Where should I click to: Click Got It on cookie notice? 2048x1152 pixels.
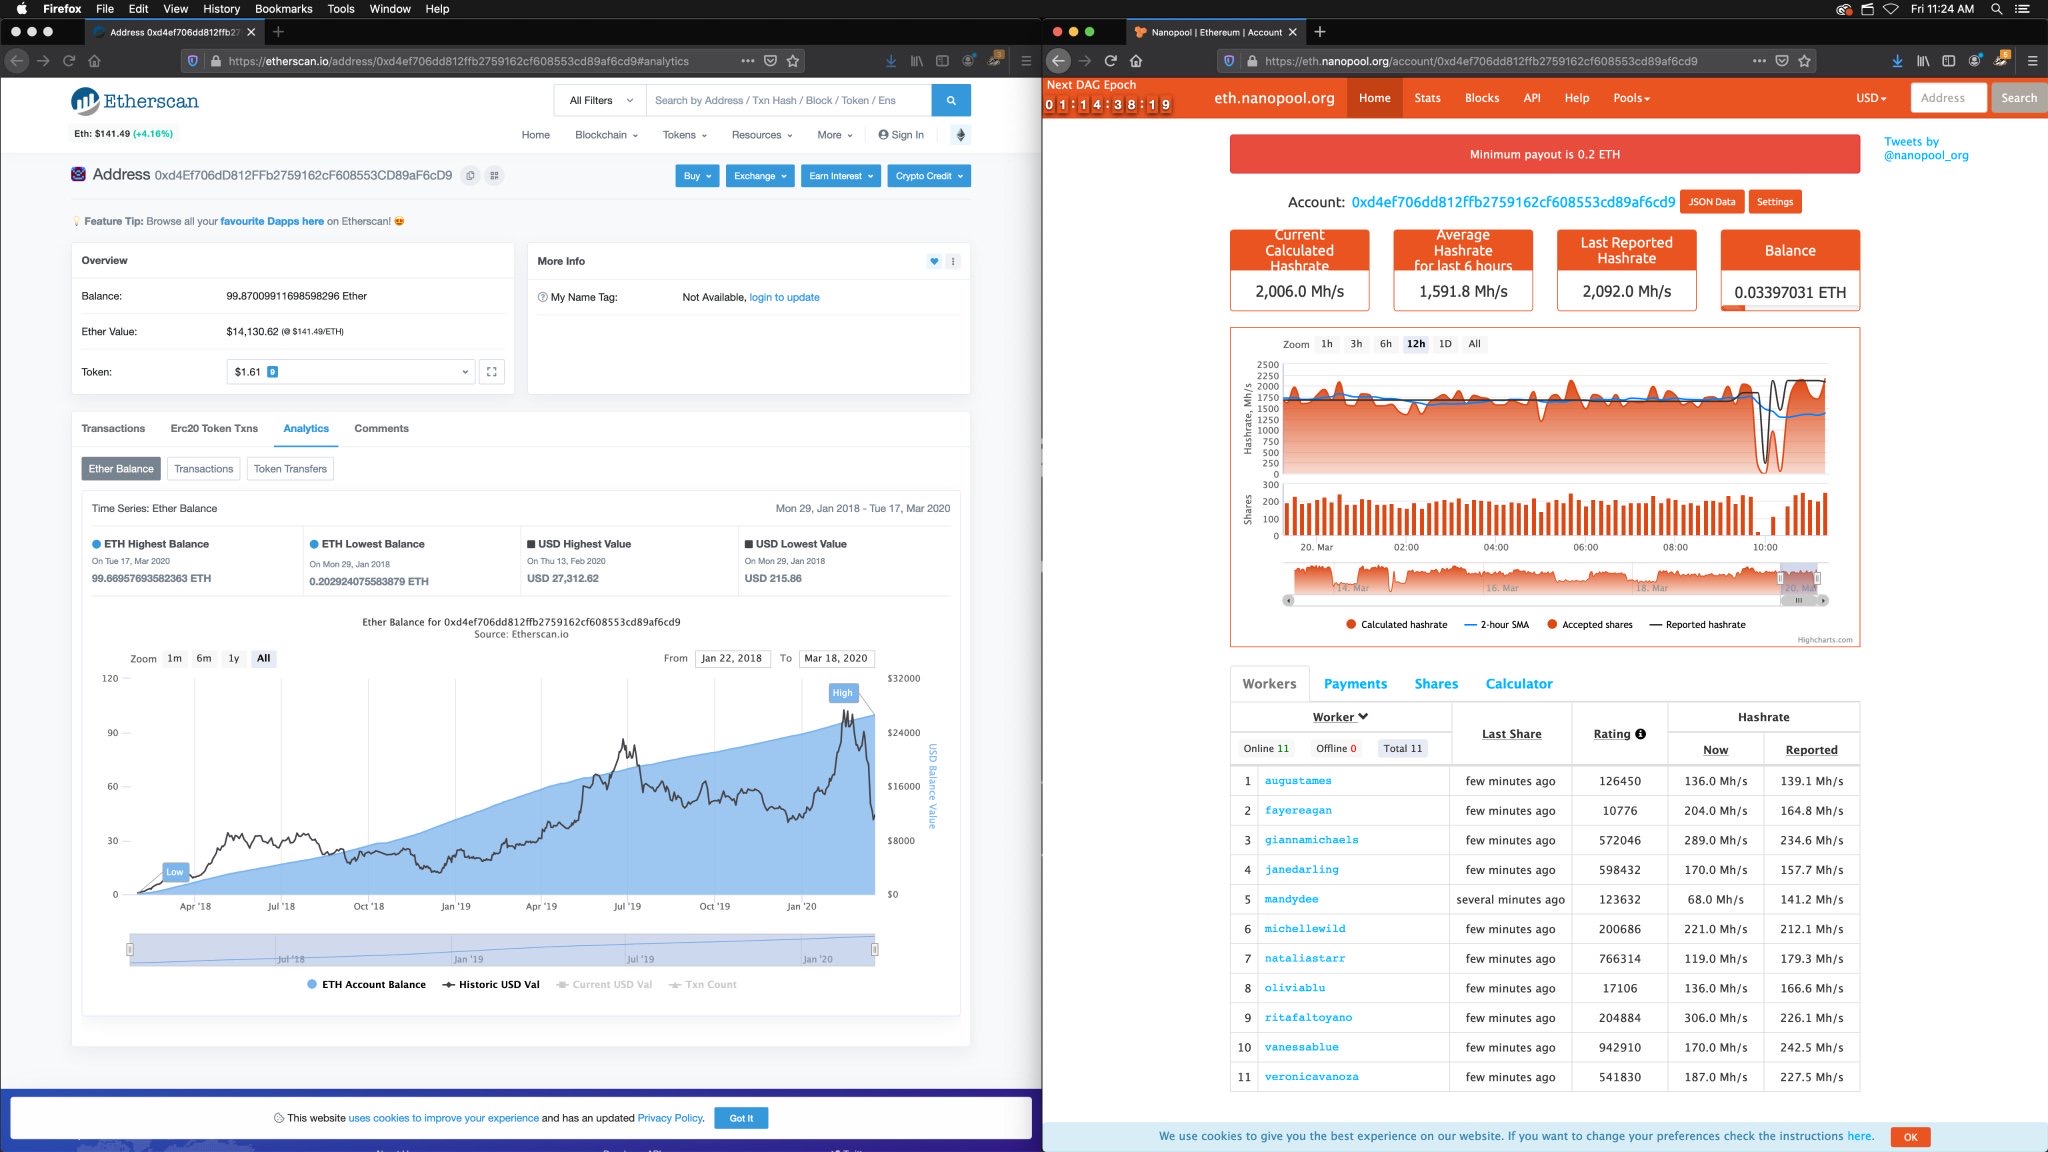click(741, 1118)
